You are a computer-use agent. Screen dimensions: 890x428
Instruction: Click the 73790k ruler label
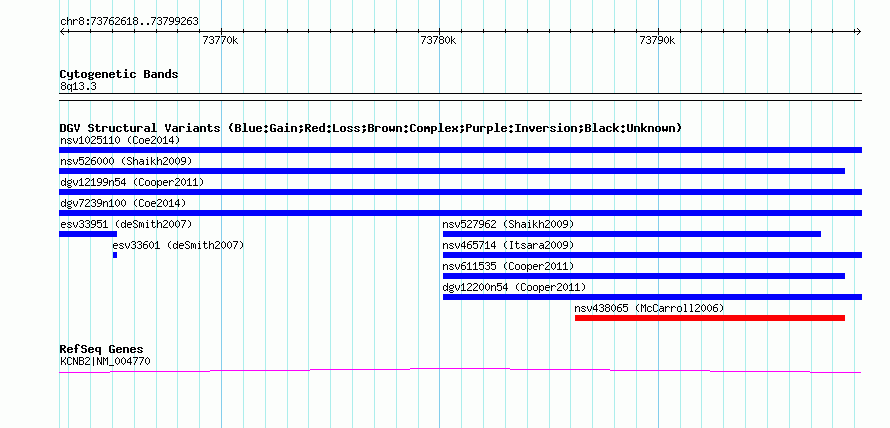point(657,40)
